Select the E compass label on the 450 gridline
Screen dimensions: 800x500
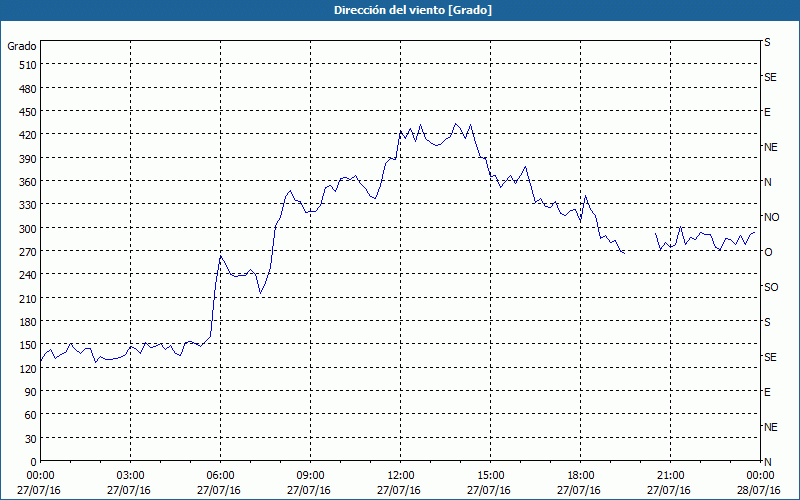coord(767,112)
